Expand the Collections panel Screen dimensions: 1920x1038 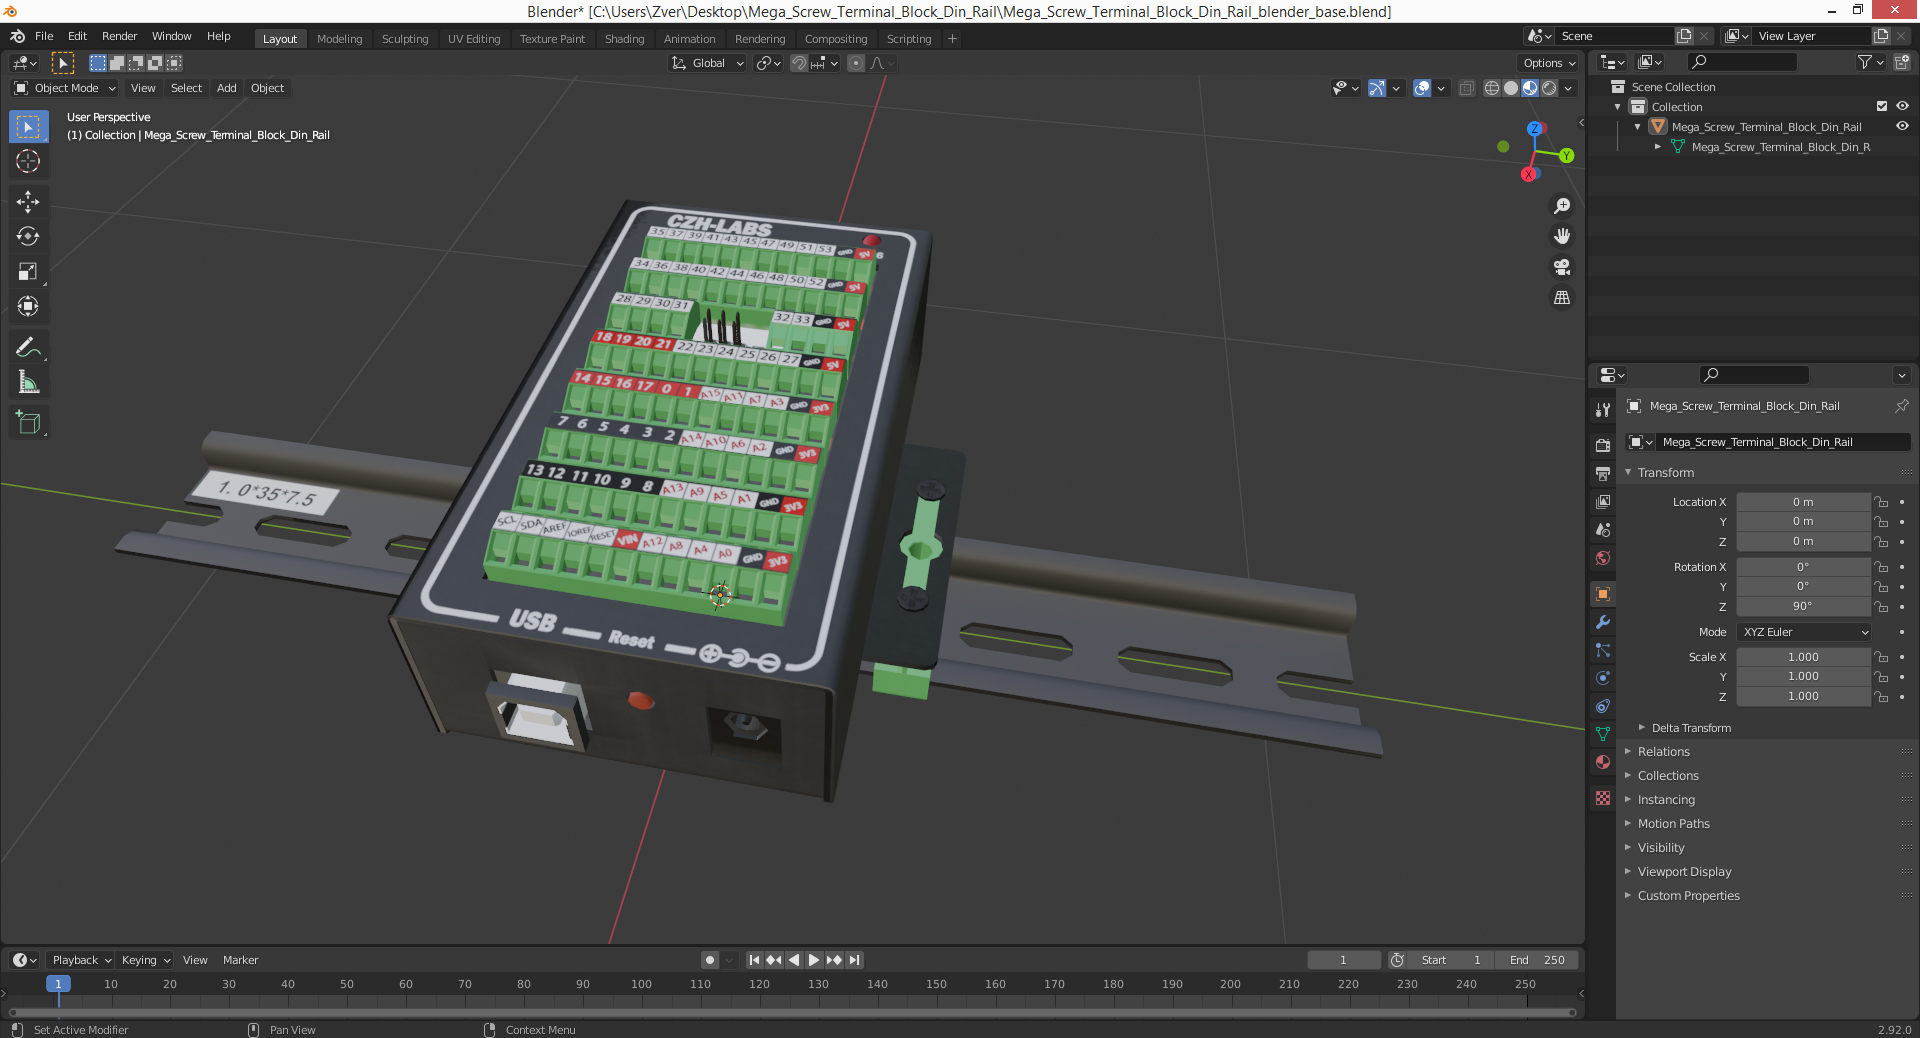point(1667,776)
